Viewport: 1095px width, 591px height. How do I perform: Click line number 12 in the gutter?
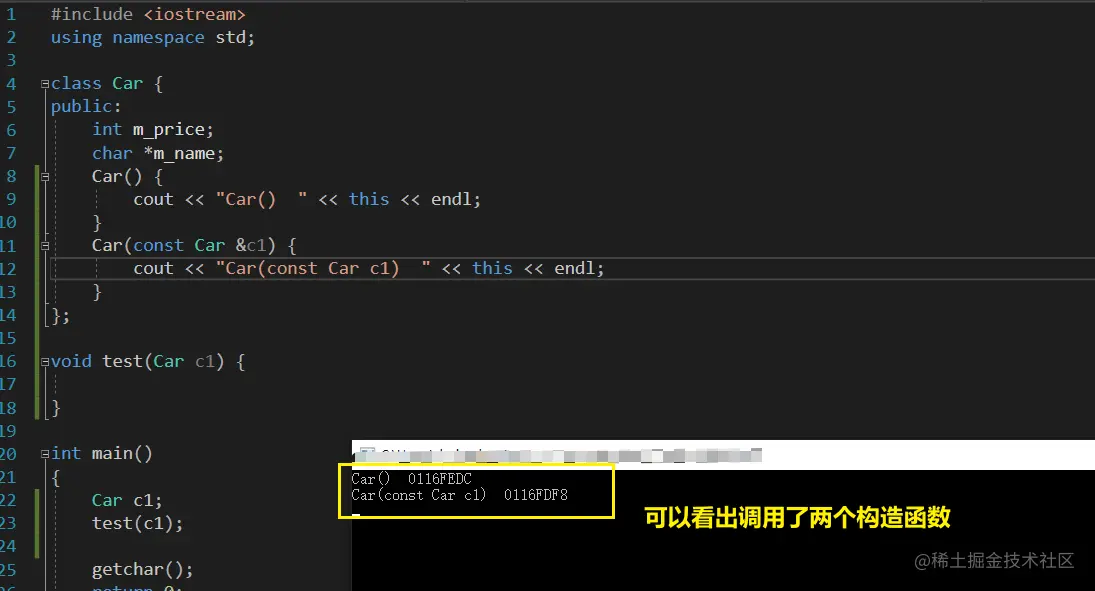pos(11,268)
